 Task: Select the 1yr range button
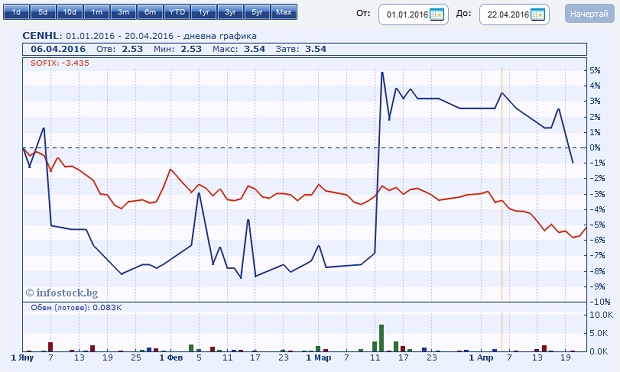[x=204, y=12]
